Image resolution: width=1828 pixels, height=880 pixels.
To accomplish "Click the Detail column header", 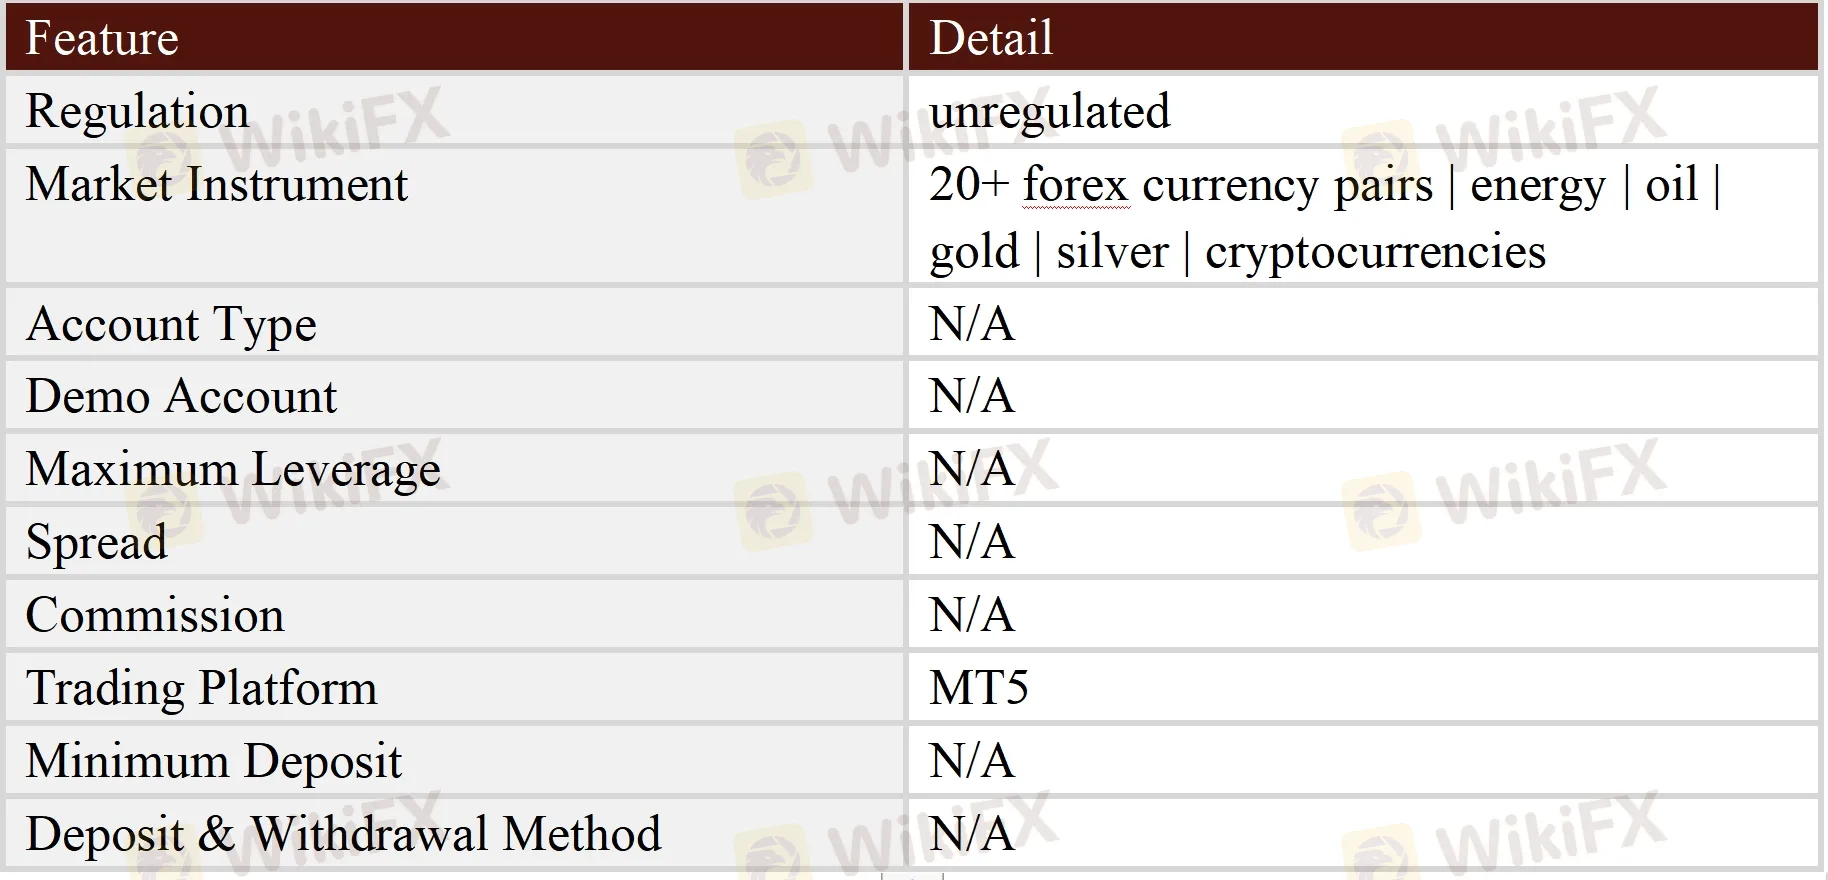I will [990, 38].
